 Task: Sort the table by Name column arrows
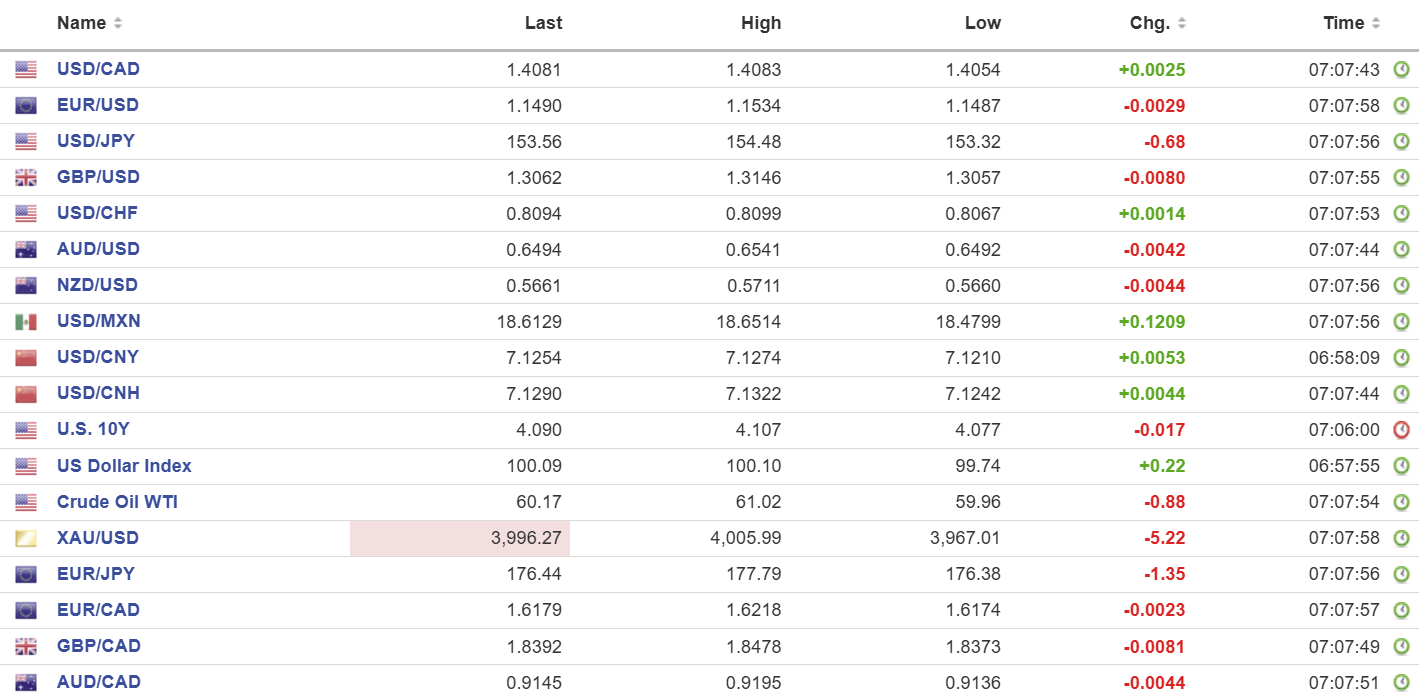[x=118, y=23]
